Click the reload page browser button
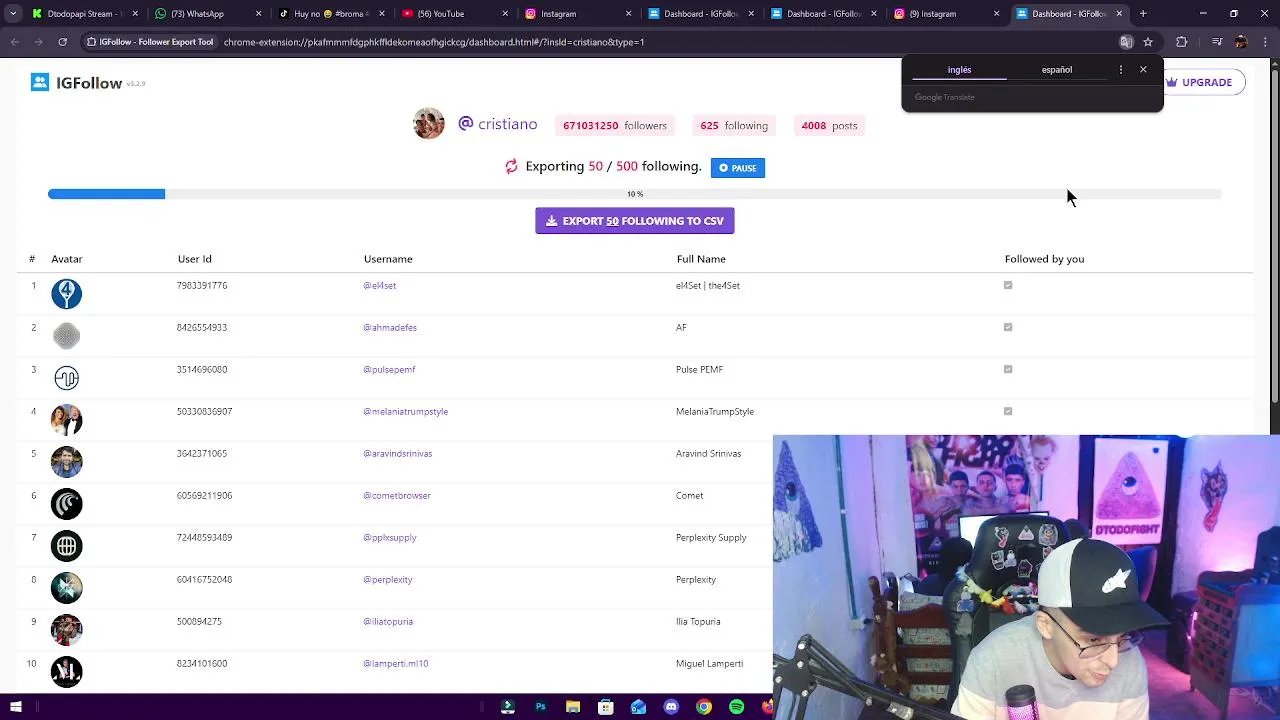 (62, 42)
